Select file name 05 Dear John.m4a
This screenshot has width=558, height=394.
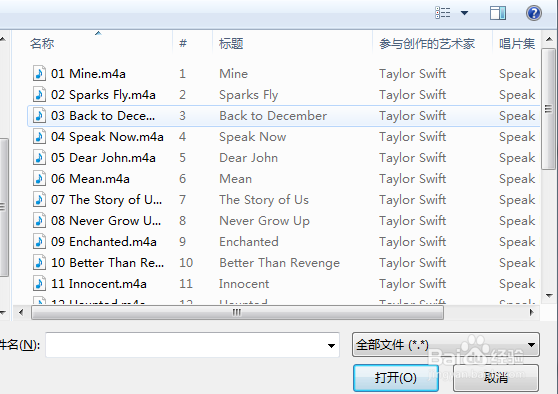pyautogui.click(x=103, y=158)
